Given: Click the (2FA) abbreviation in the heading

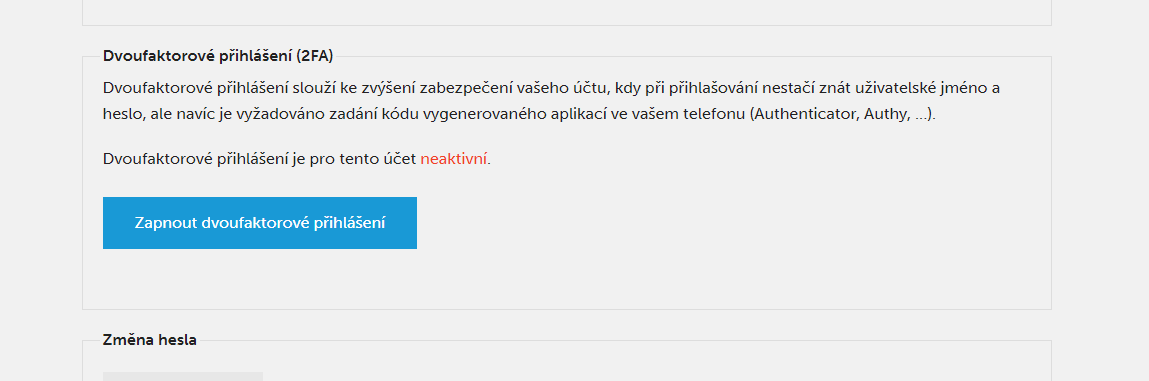Looking at the screenshot, I should [316, 56].
